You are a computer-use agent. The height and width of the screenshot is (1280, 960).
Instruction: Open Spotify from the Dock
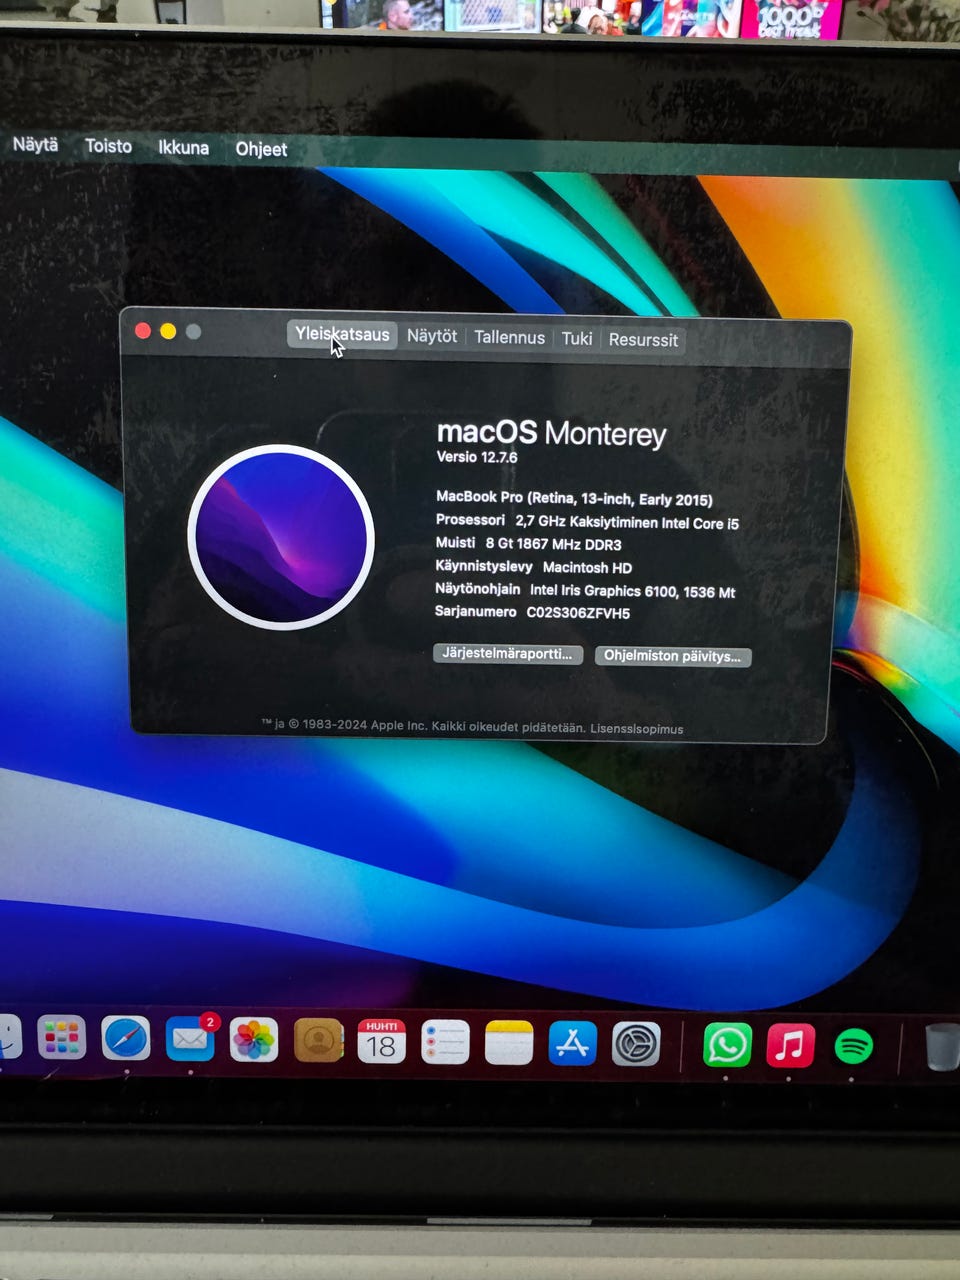853,1047
